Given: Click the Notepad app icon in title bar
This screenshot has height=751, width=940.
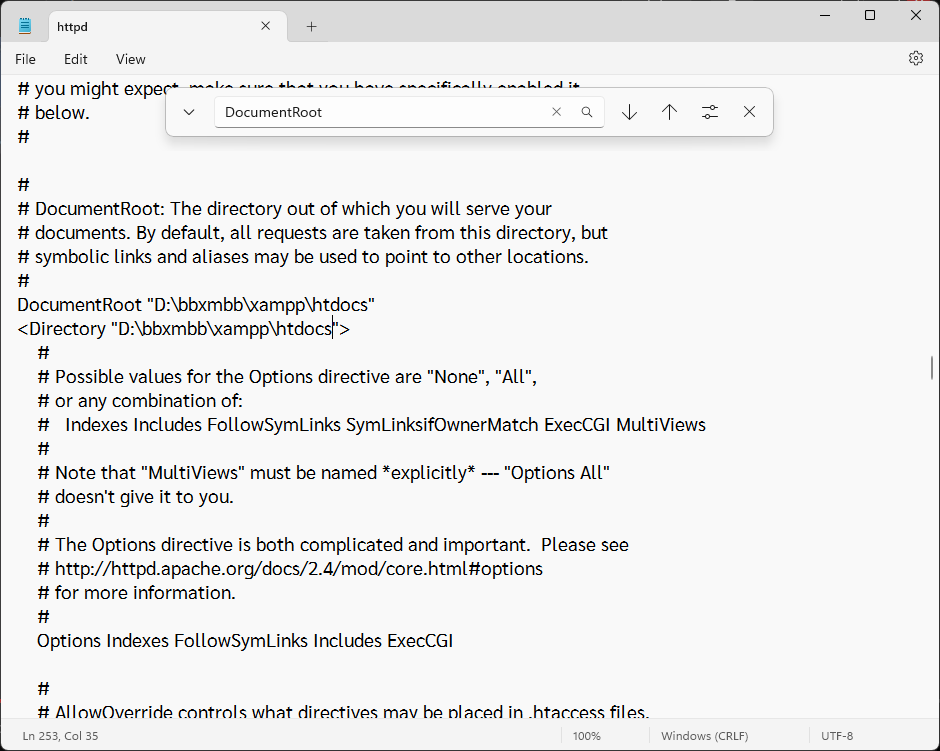Looking at the screenshot, I should (x=25, y=26).
